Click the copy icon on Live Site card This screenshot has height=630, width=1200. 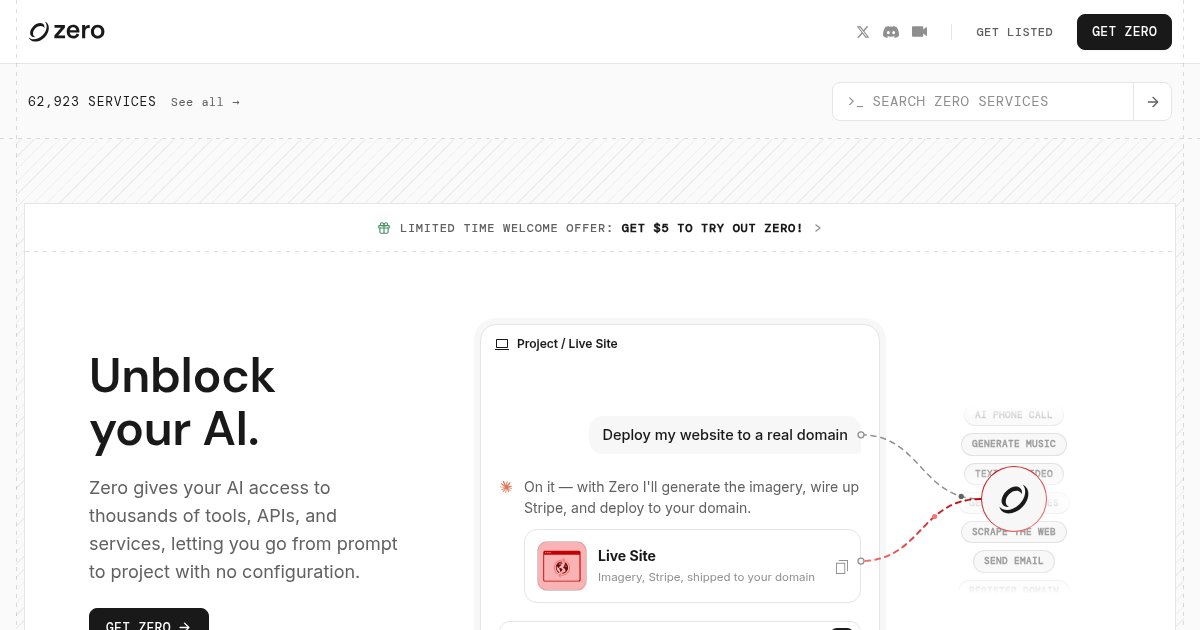(x=842, y=567)
